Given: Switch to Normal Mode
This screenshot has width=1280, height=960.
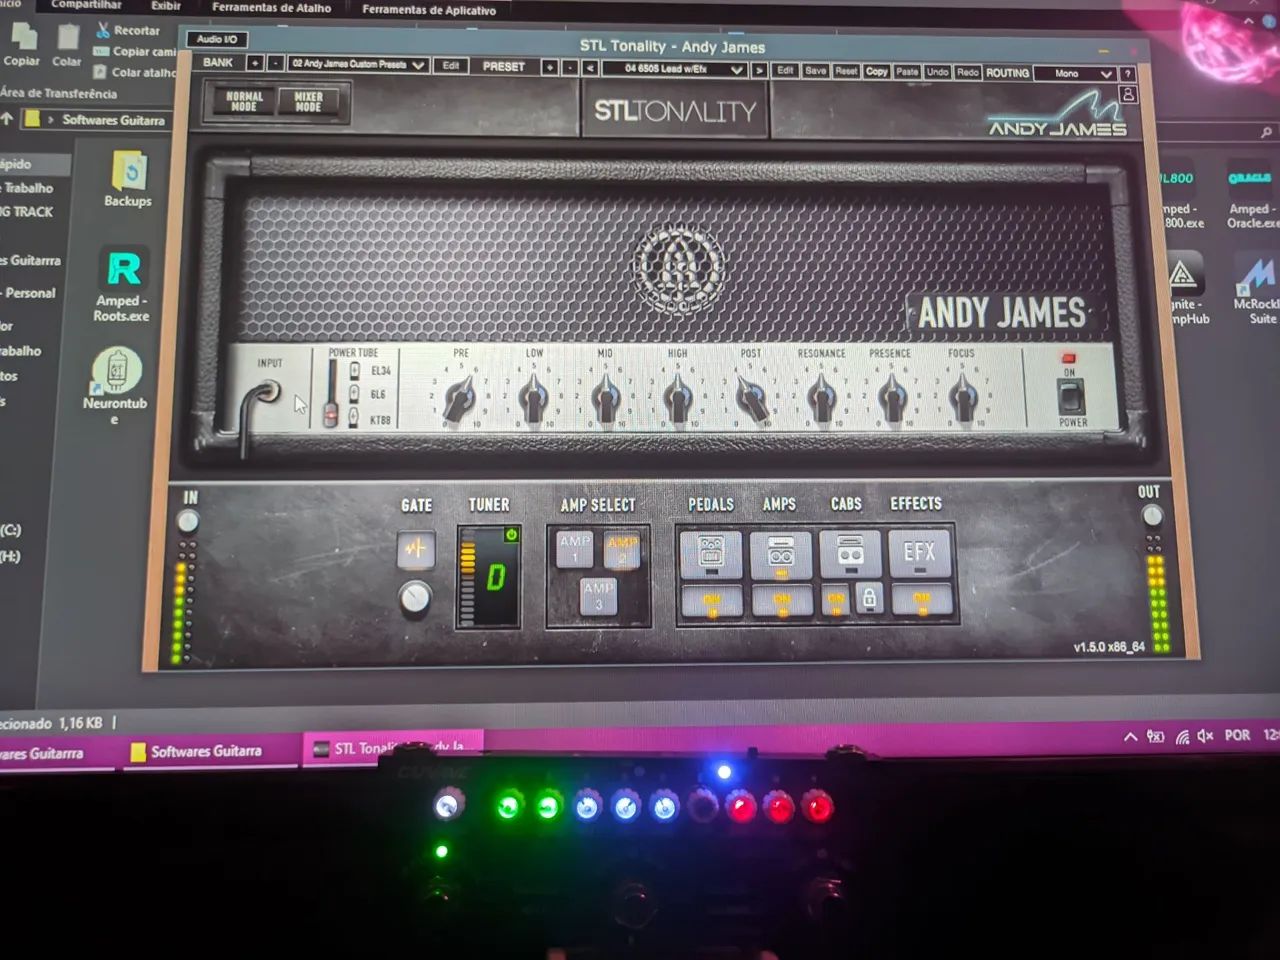Looking at the screenshot, I should coord(244,101).
